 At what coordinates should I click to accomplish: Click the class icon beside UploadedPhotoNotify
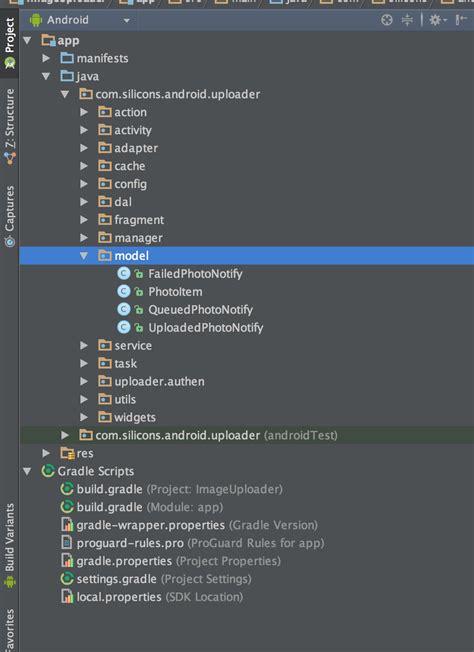(x=123, y=327)
